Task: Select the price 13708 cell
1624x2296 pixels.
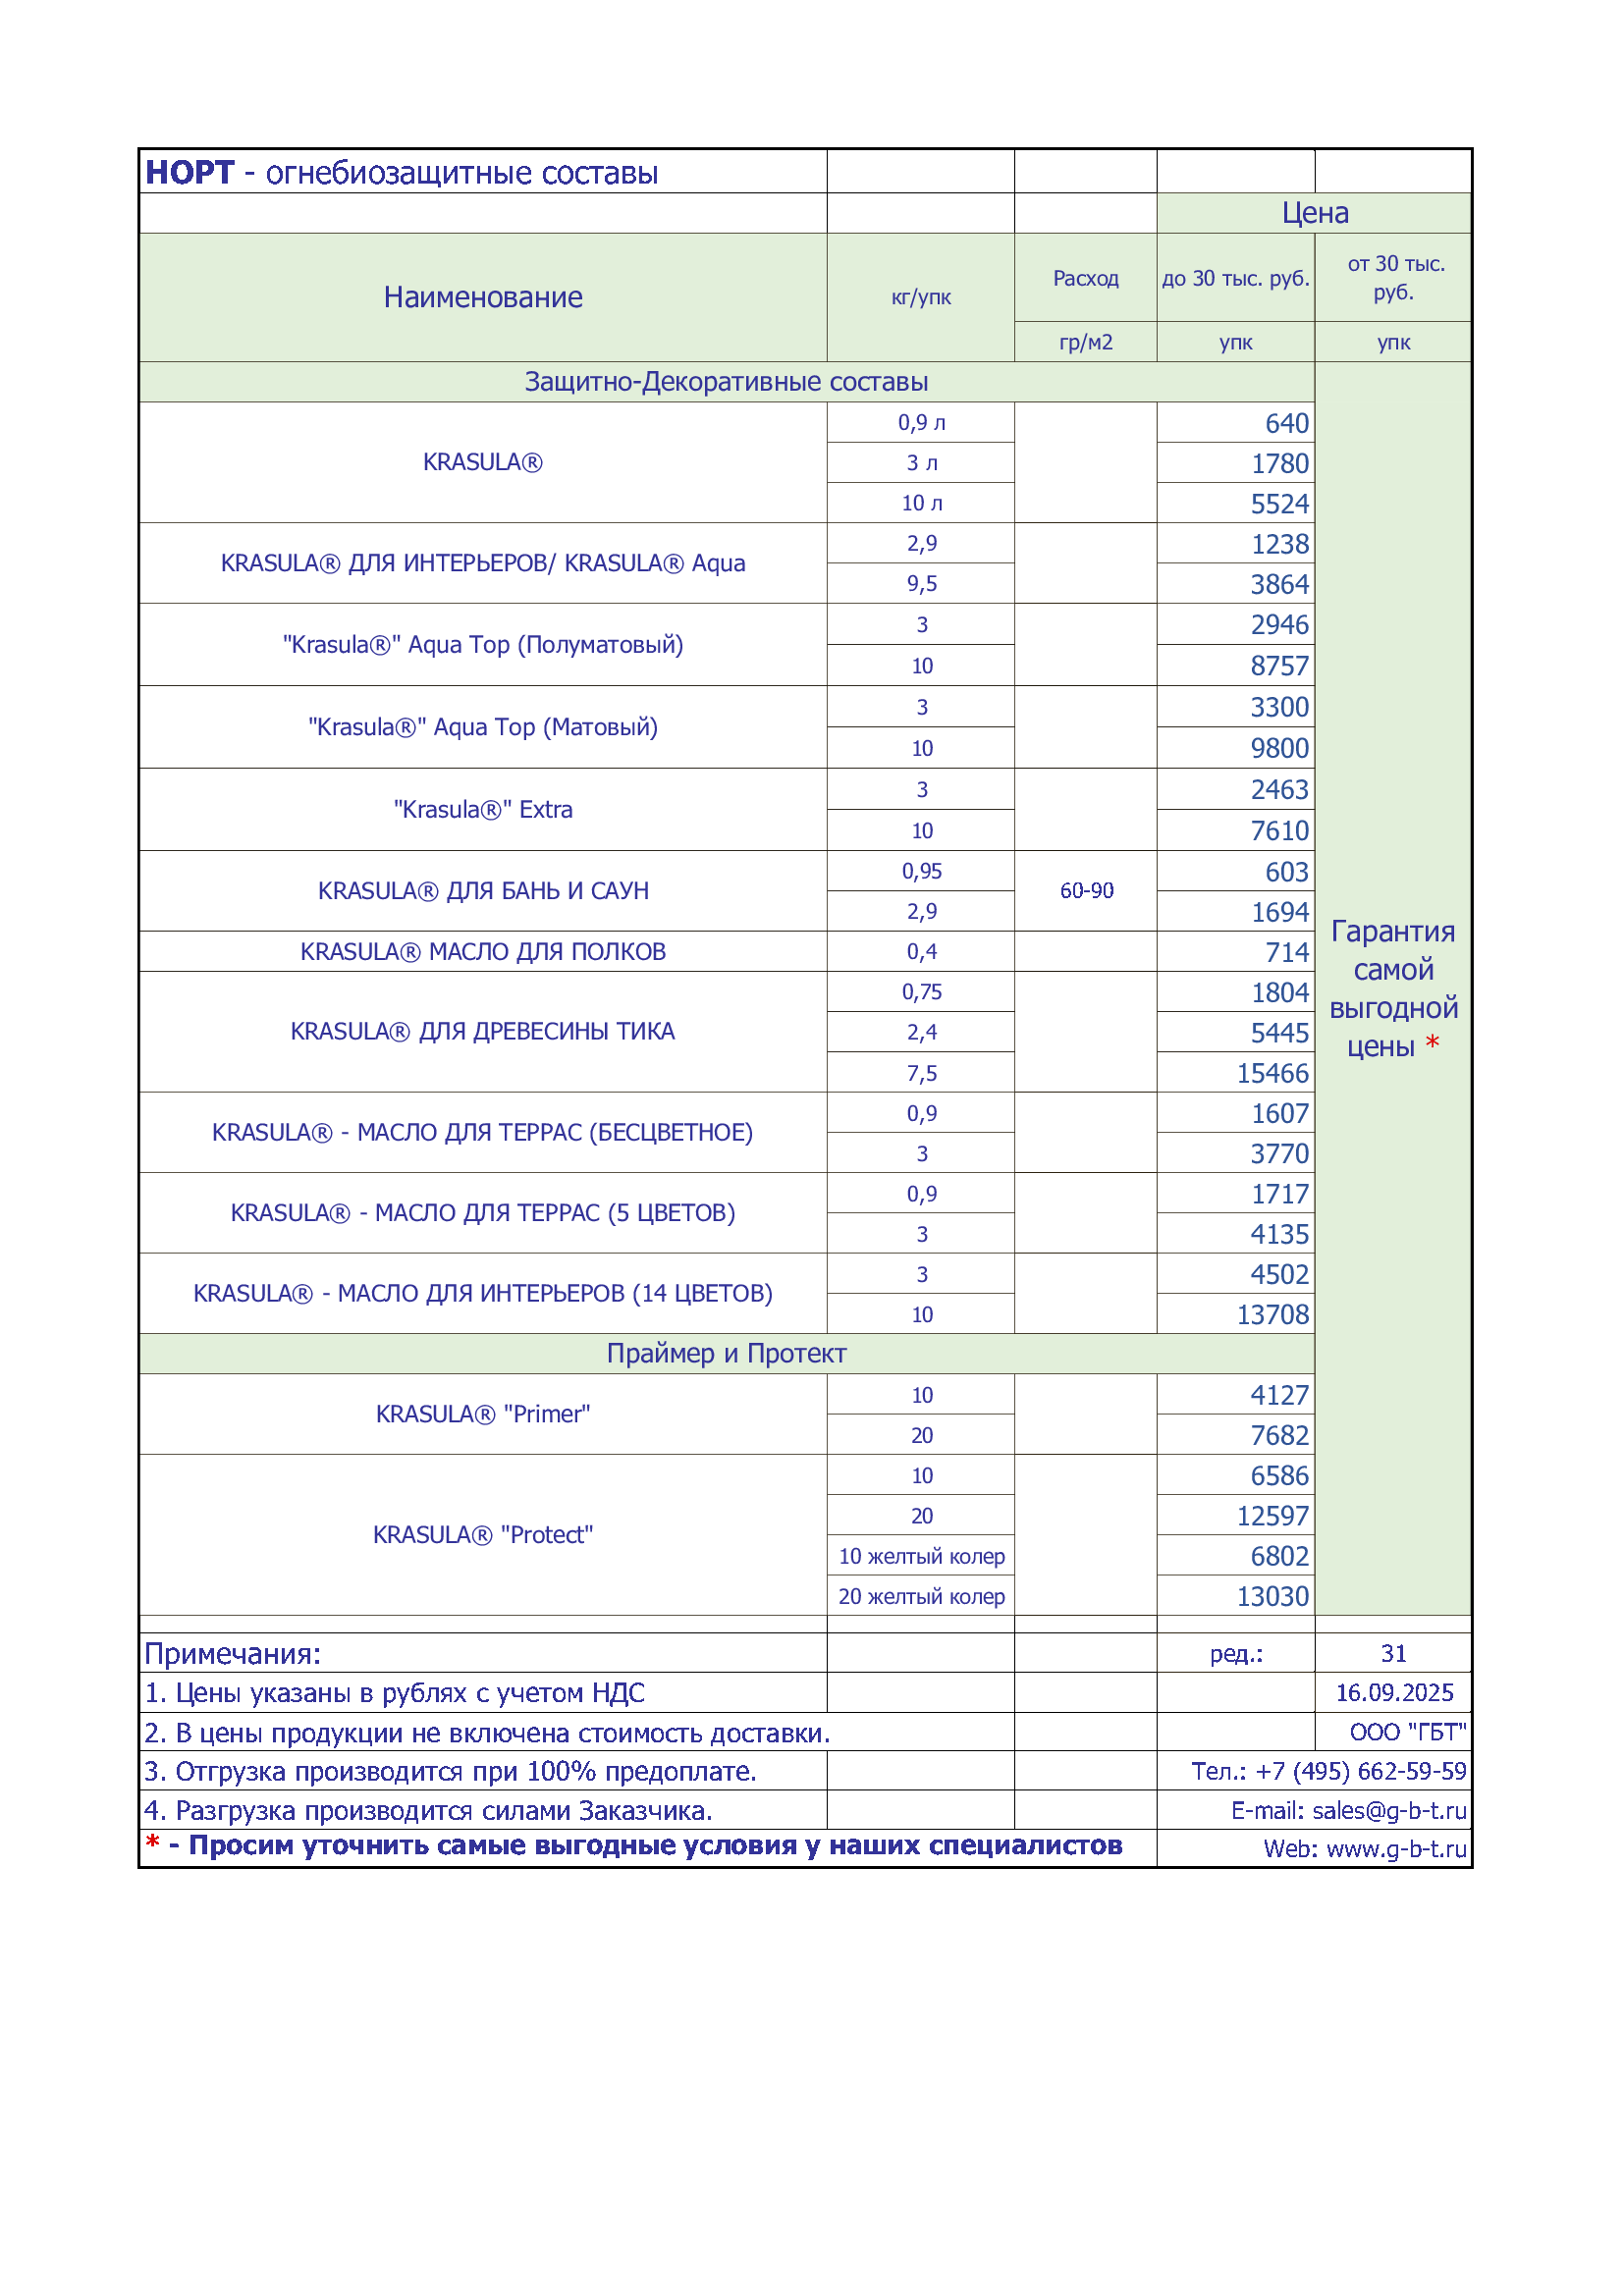Action: click(1235, 1314)
